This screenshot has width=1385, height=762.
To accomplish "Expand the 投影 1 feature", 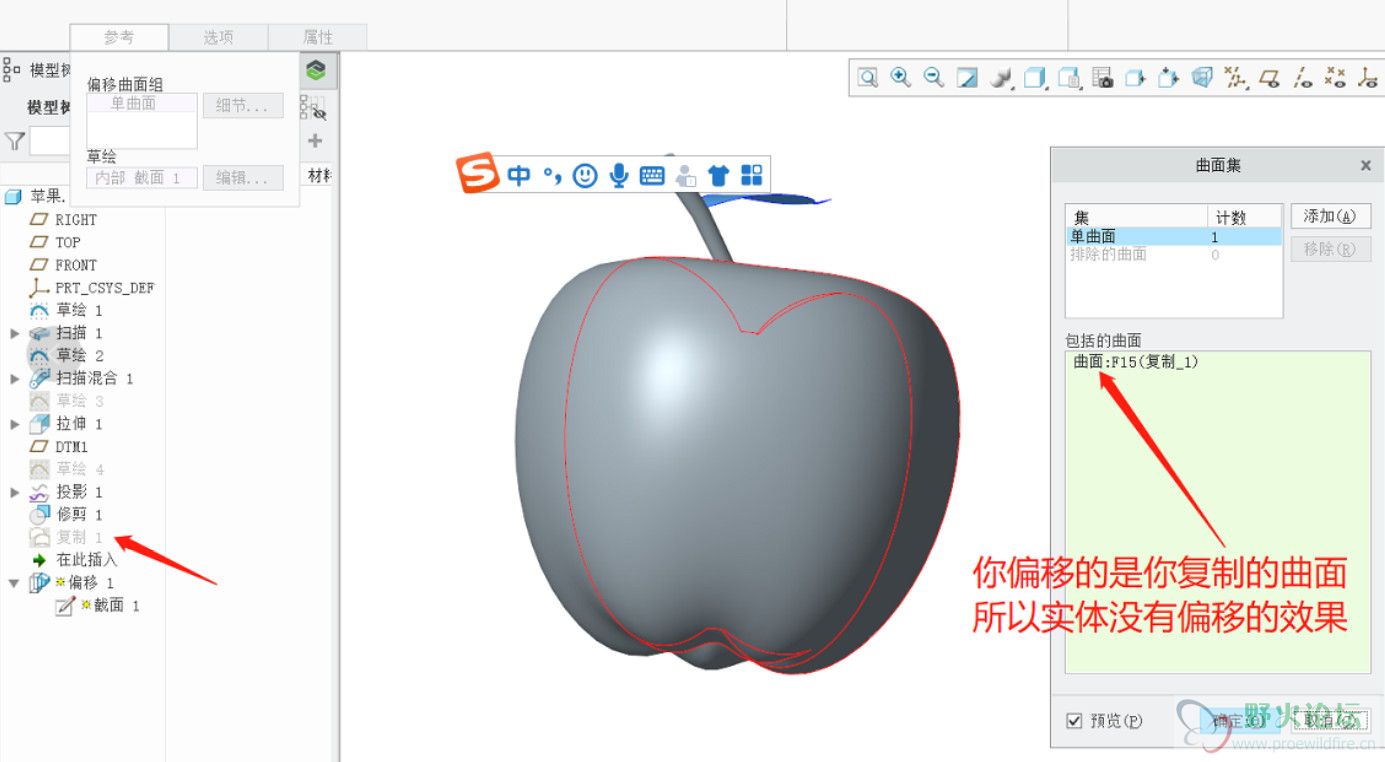I will click(x=14, y=492).
